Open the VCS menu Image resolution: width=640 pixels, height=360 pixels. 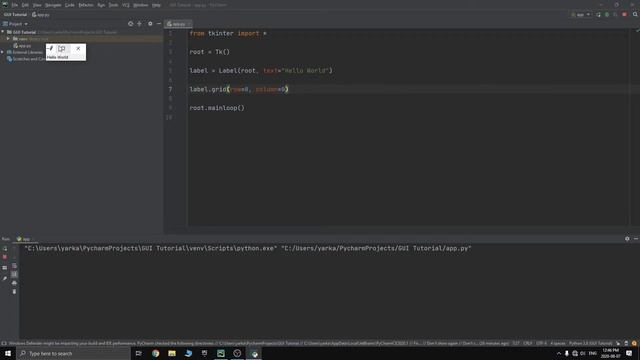tap(126, 5)
